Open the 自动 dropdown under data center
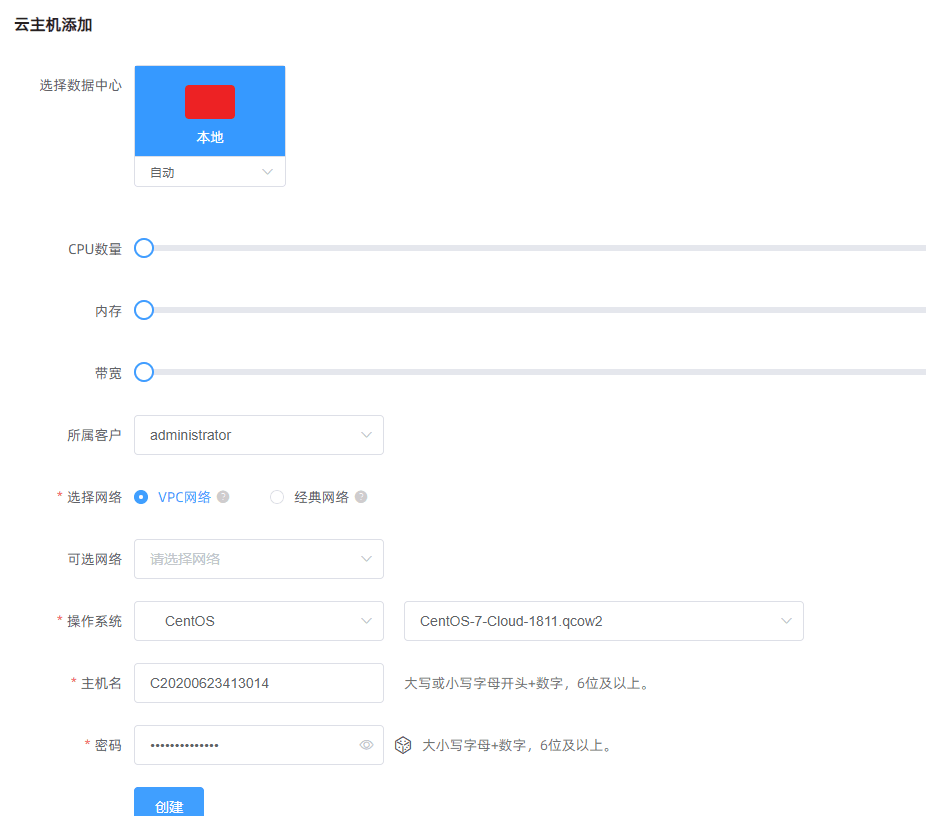This screenshot has height=816, width=926. [x=210, y=172]
